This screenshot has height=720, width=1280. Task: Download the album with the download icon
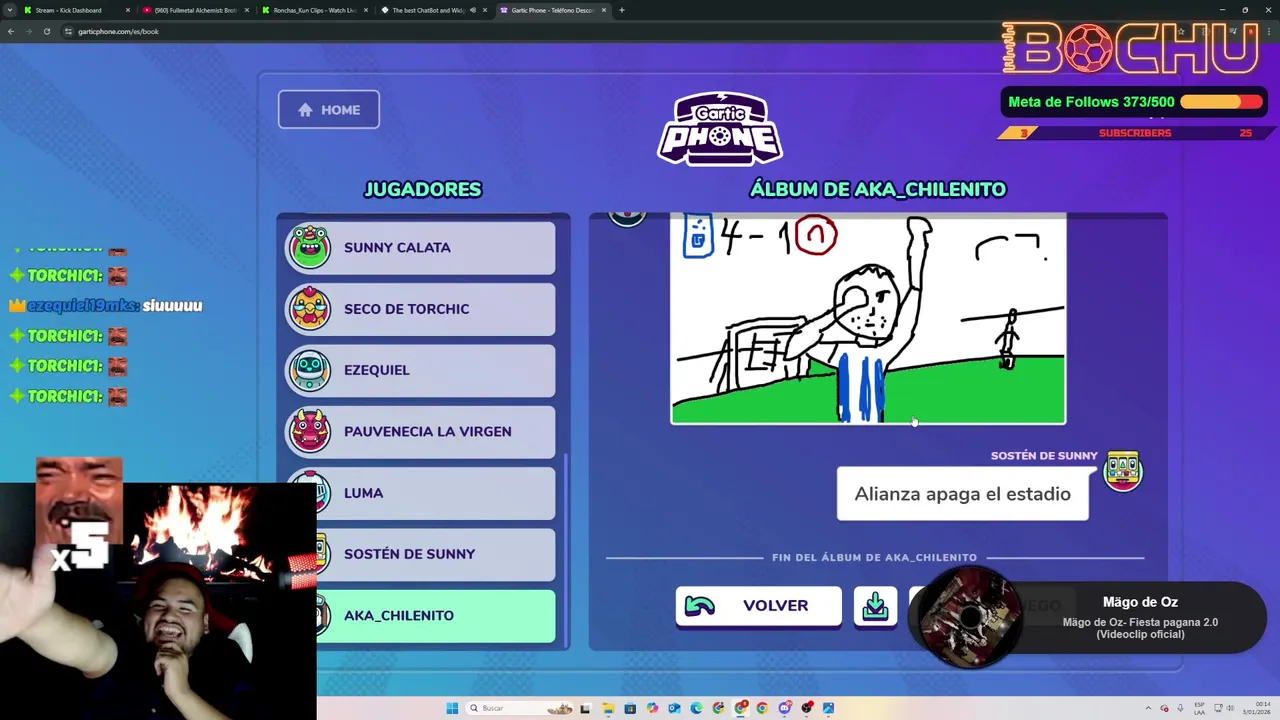tap(875, 606)
